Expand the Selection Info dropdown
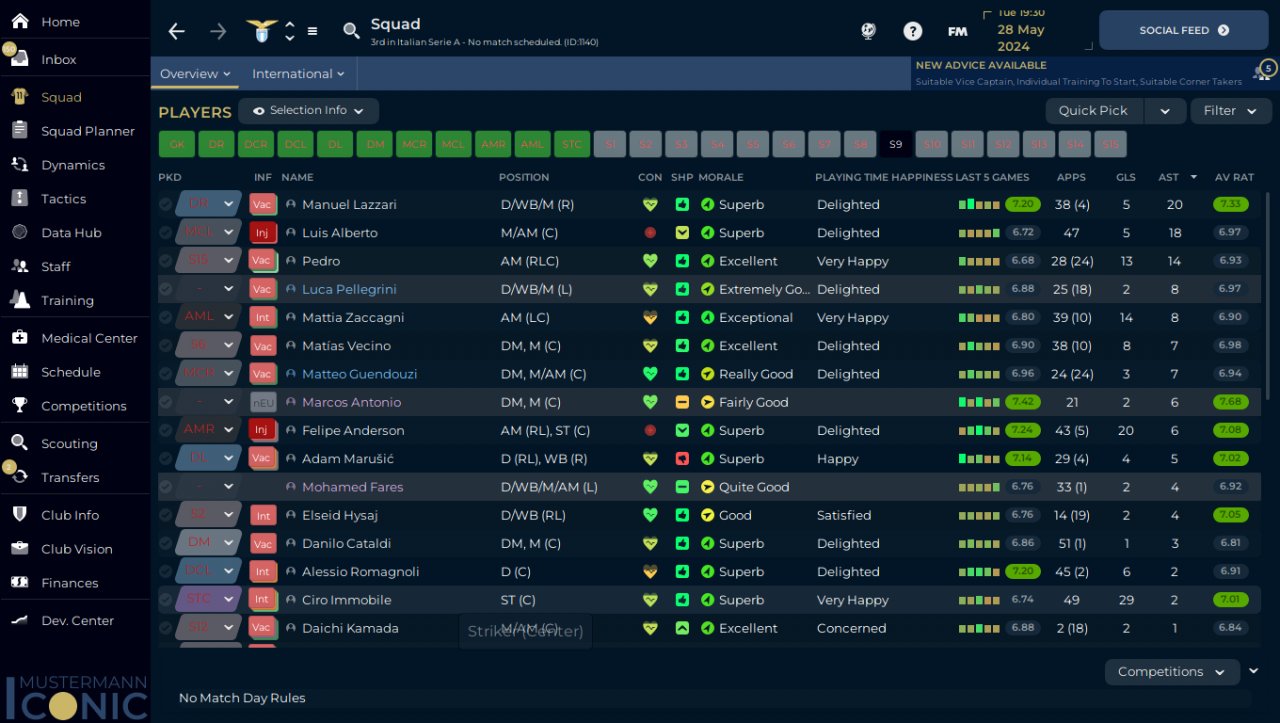Screen dimensions: 1280x723 pyautogui.click(x=308, y=111)
